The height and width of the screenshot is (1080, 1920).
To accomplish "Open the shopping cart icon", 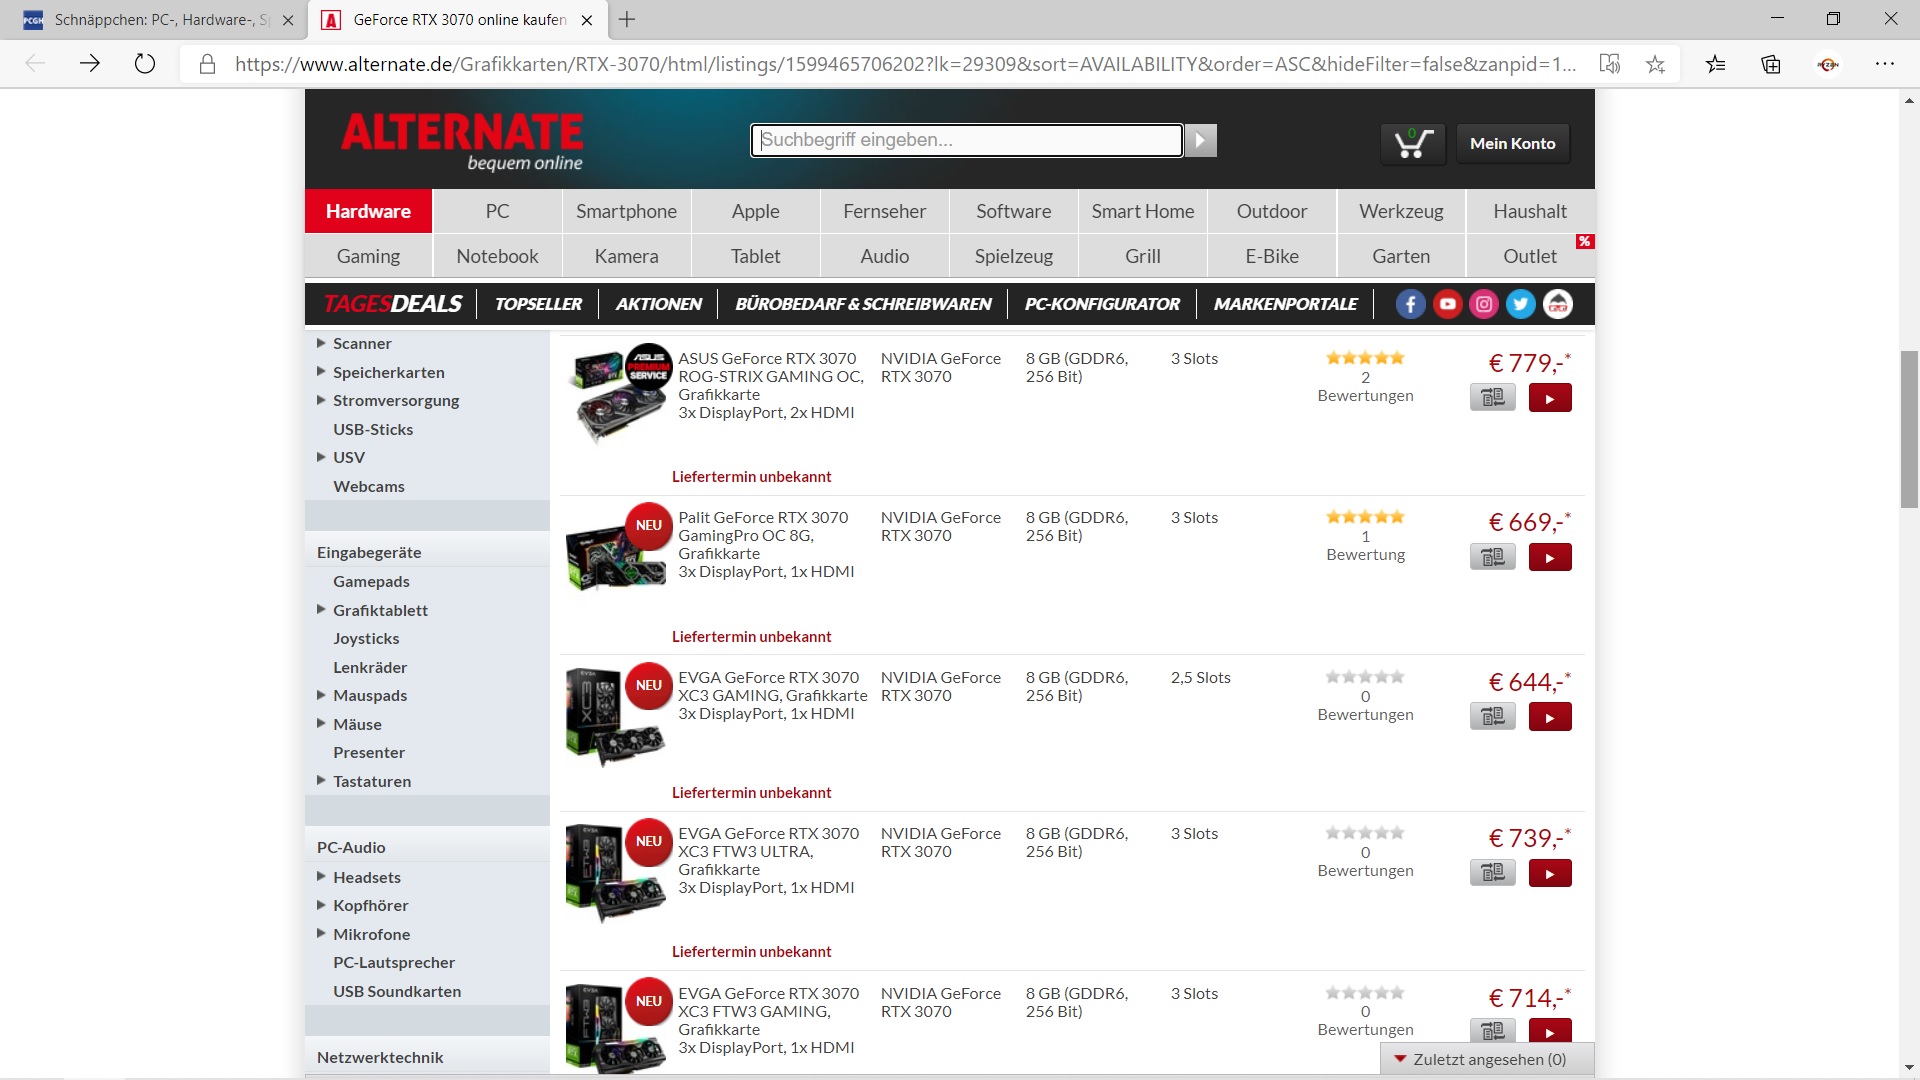I will point(1413,144).
